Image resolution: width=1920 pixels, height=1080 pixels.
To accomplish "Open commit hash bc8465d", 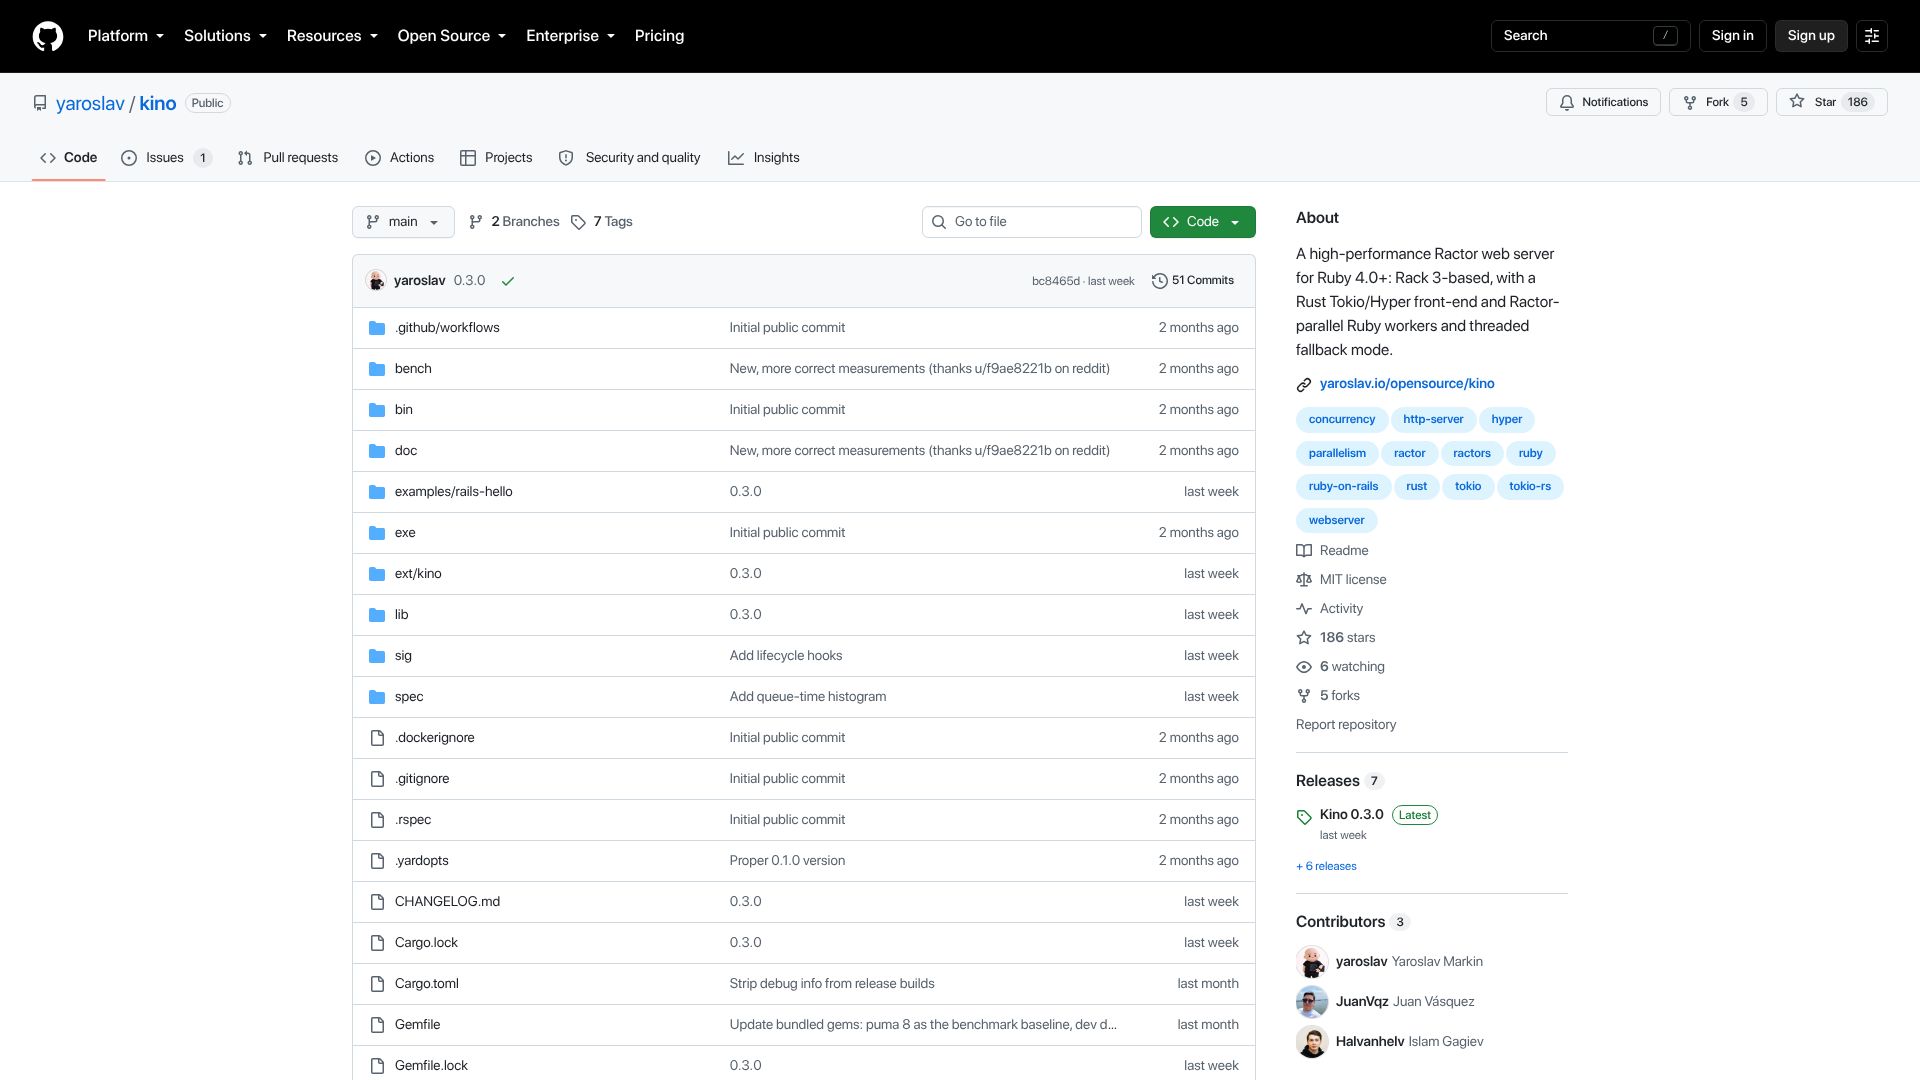I will click(1055, 282).
